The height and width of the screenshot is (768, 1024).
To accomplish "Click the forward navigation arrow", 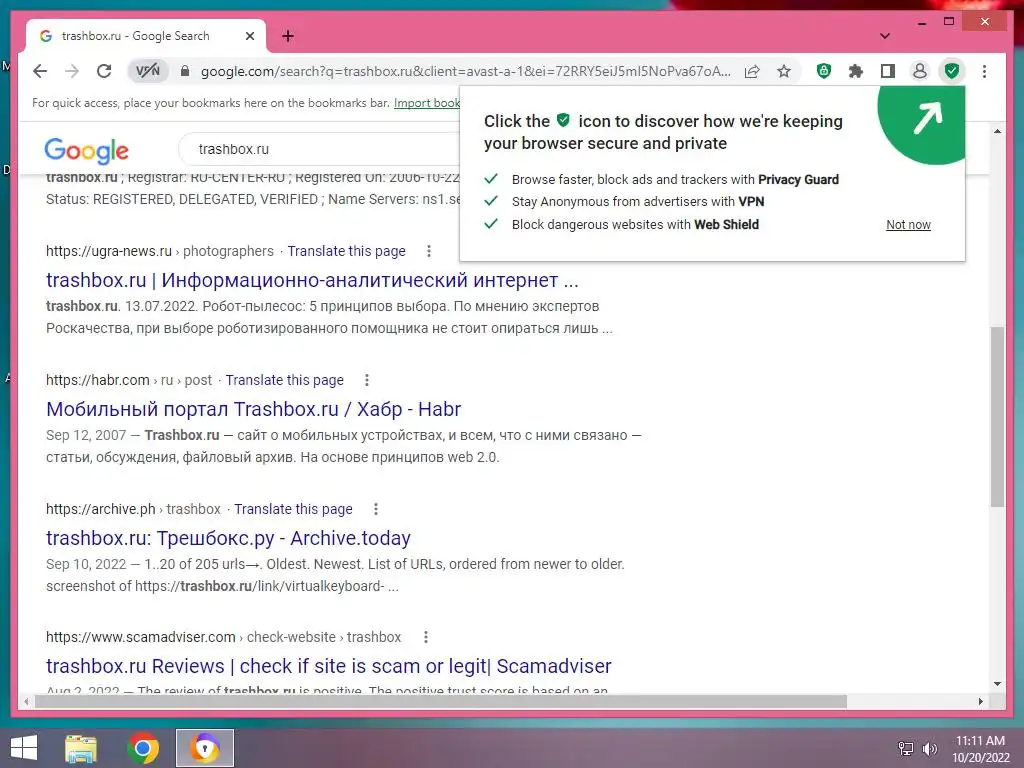I will pyautogui.click(x=72, y=71).
